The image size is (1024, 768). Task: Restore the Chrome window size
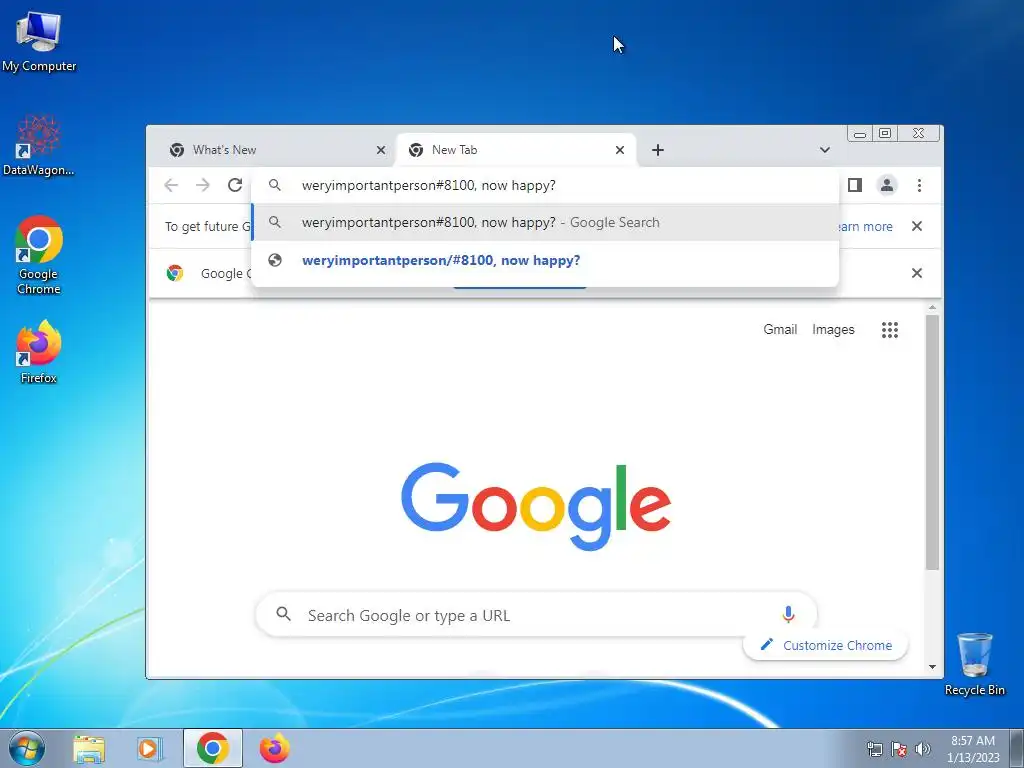[x=885, y=134]
